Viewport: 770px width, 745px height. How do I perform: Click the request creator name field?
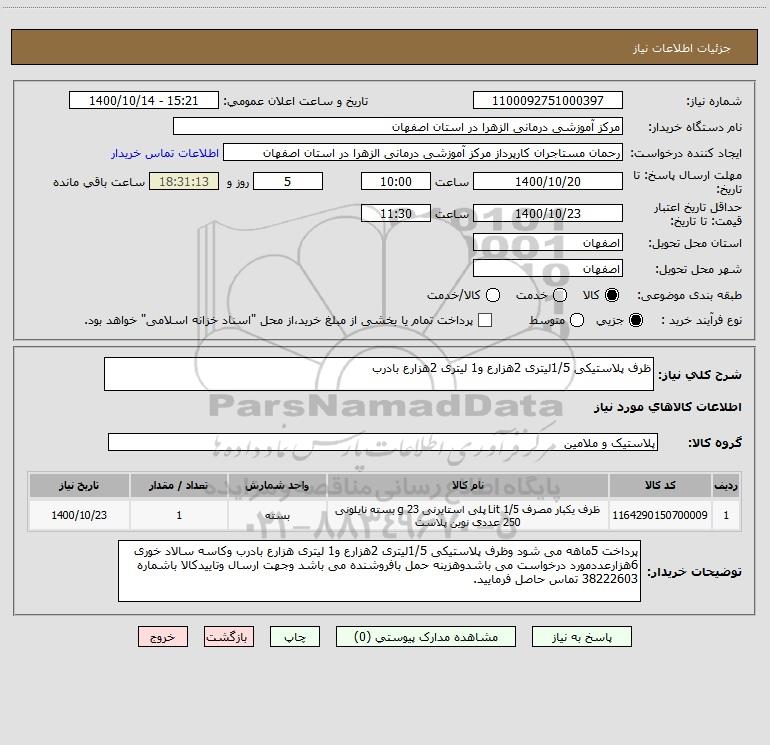[423, 153]
